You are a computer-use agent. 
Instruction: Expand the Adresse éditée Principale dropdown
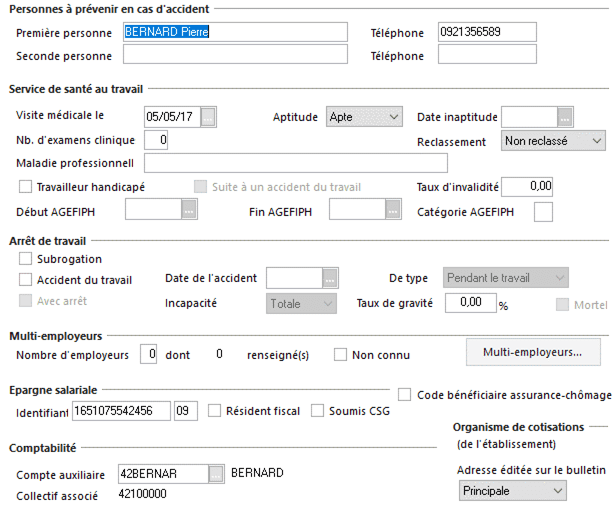pyautogui.click(x=513, y=491)
